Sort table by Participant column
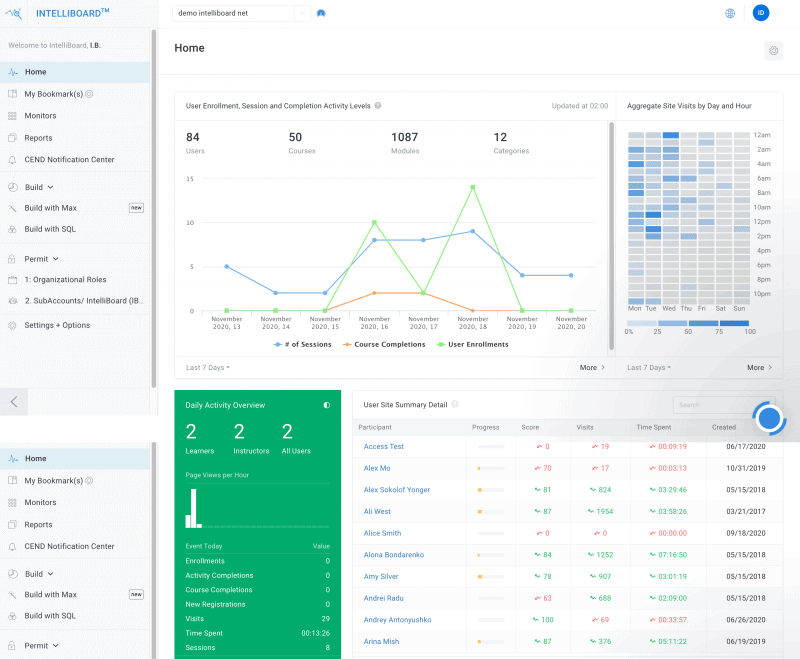 [x=375, y=427]
